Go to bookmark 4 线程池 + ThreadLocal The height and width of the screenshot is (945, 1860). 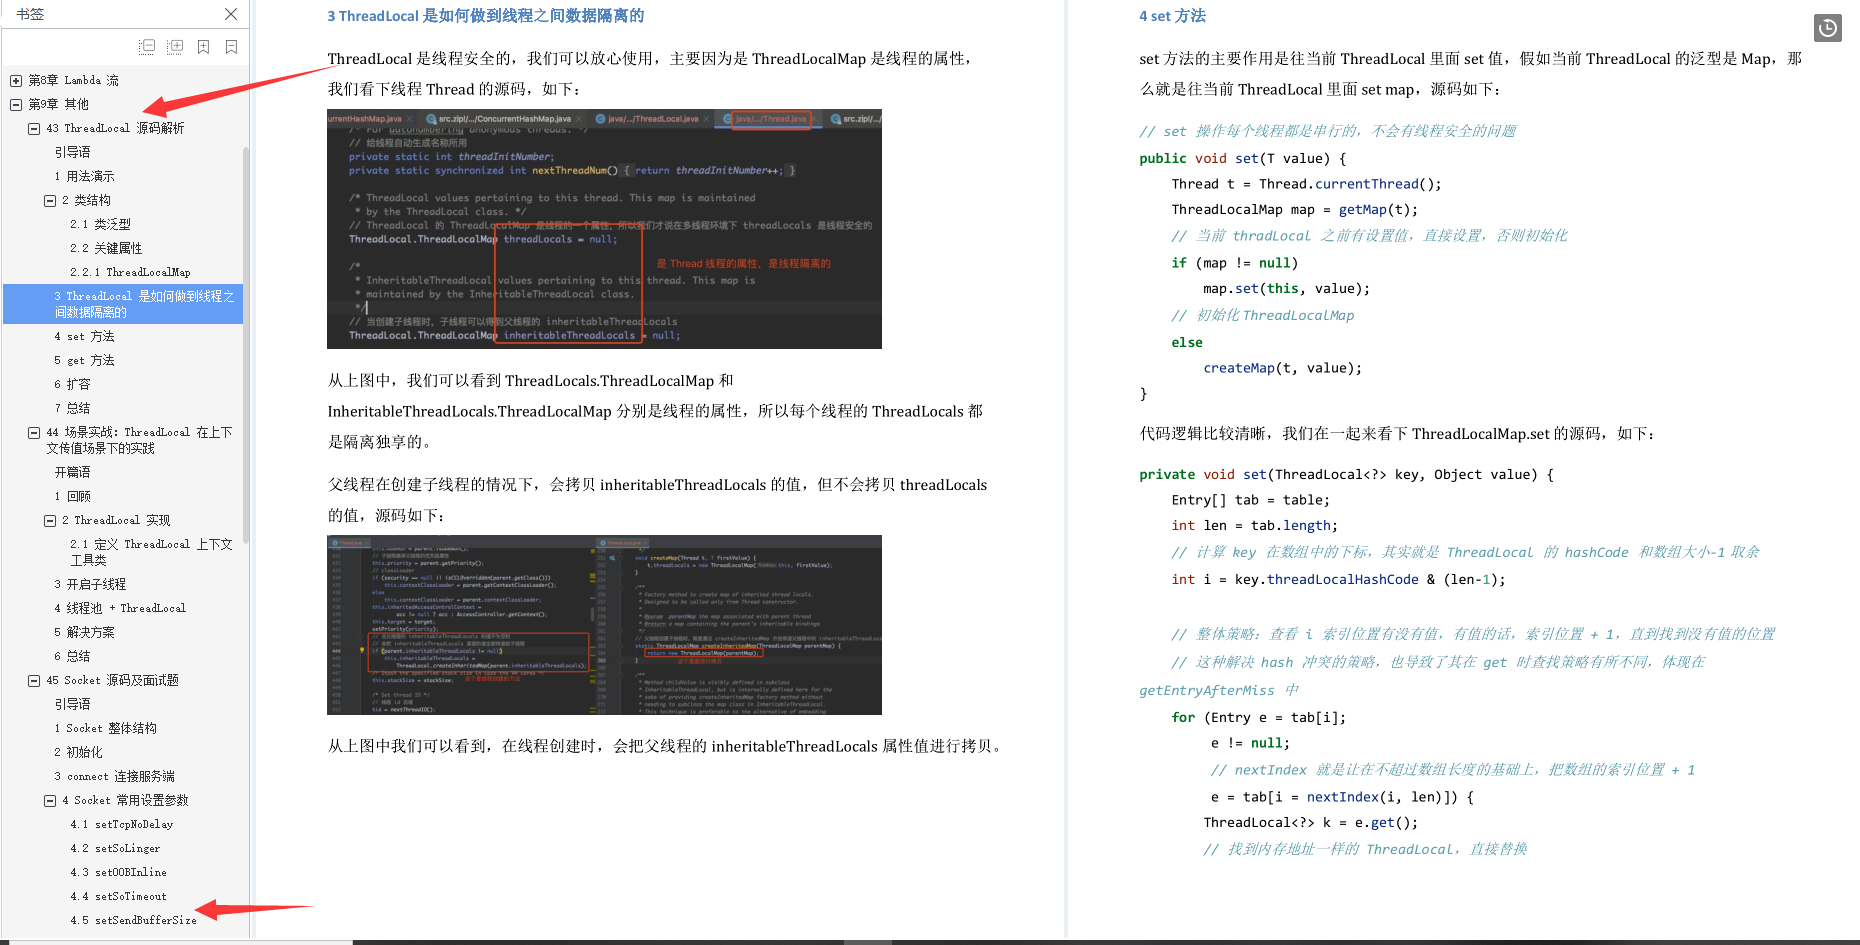pyautogui.click(x=120, y=608)
